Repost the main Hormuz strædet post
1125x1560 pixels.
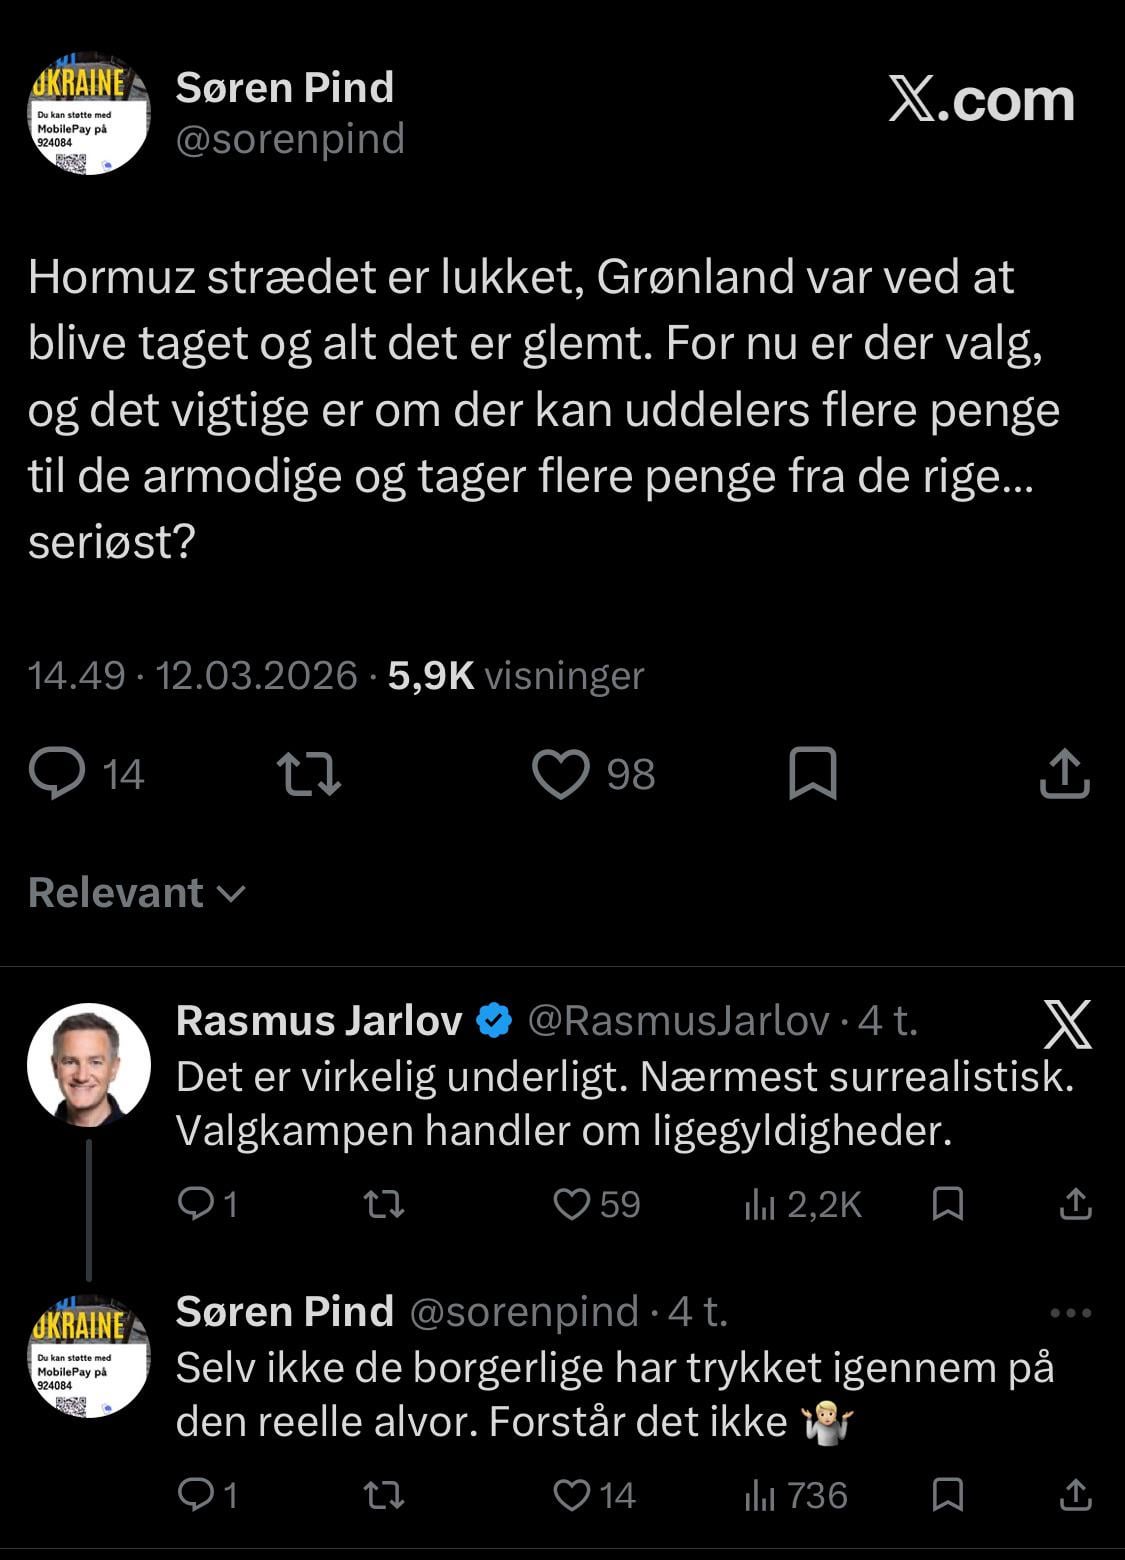pyautogui.click(x=308, y=774)
